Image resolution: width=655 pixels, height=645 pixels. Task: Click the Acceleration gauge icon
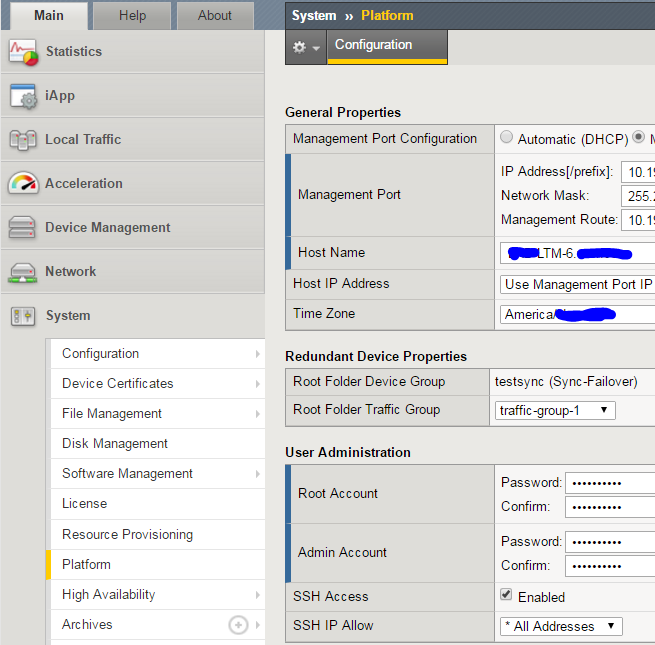tap(23, 184)
